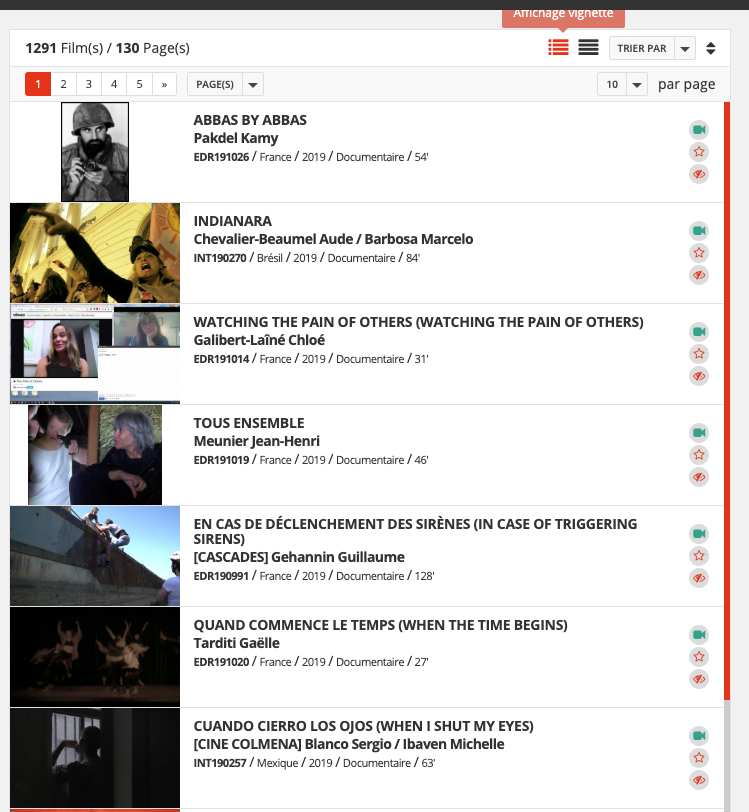Switch to compact list view icon

[588, 47]
